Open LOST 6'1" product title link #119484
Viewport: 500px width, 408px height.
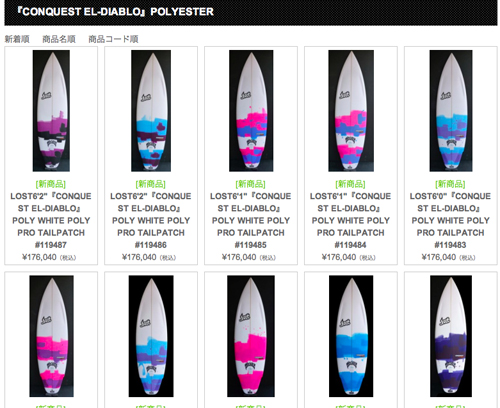351,220
